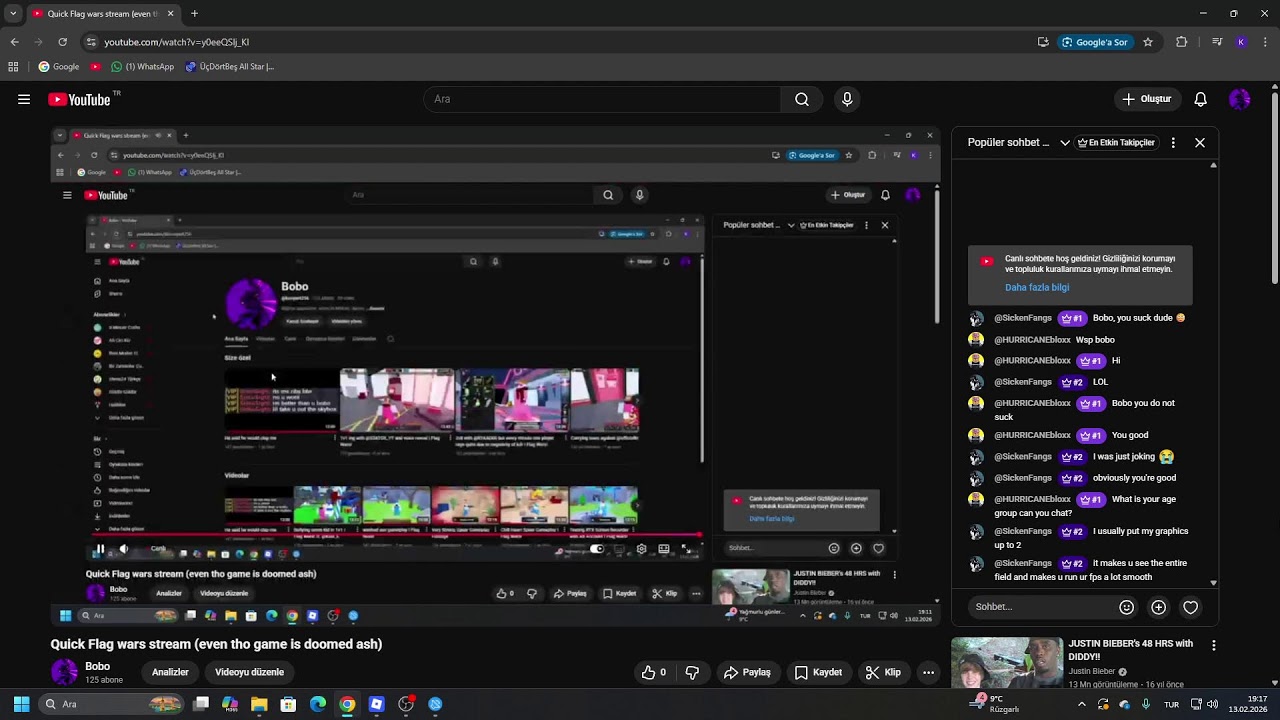1280x720 pixels.
Task: Open Videoyu düzenle edit video button
Action: [x=249, y=672]
